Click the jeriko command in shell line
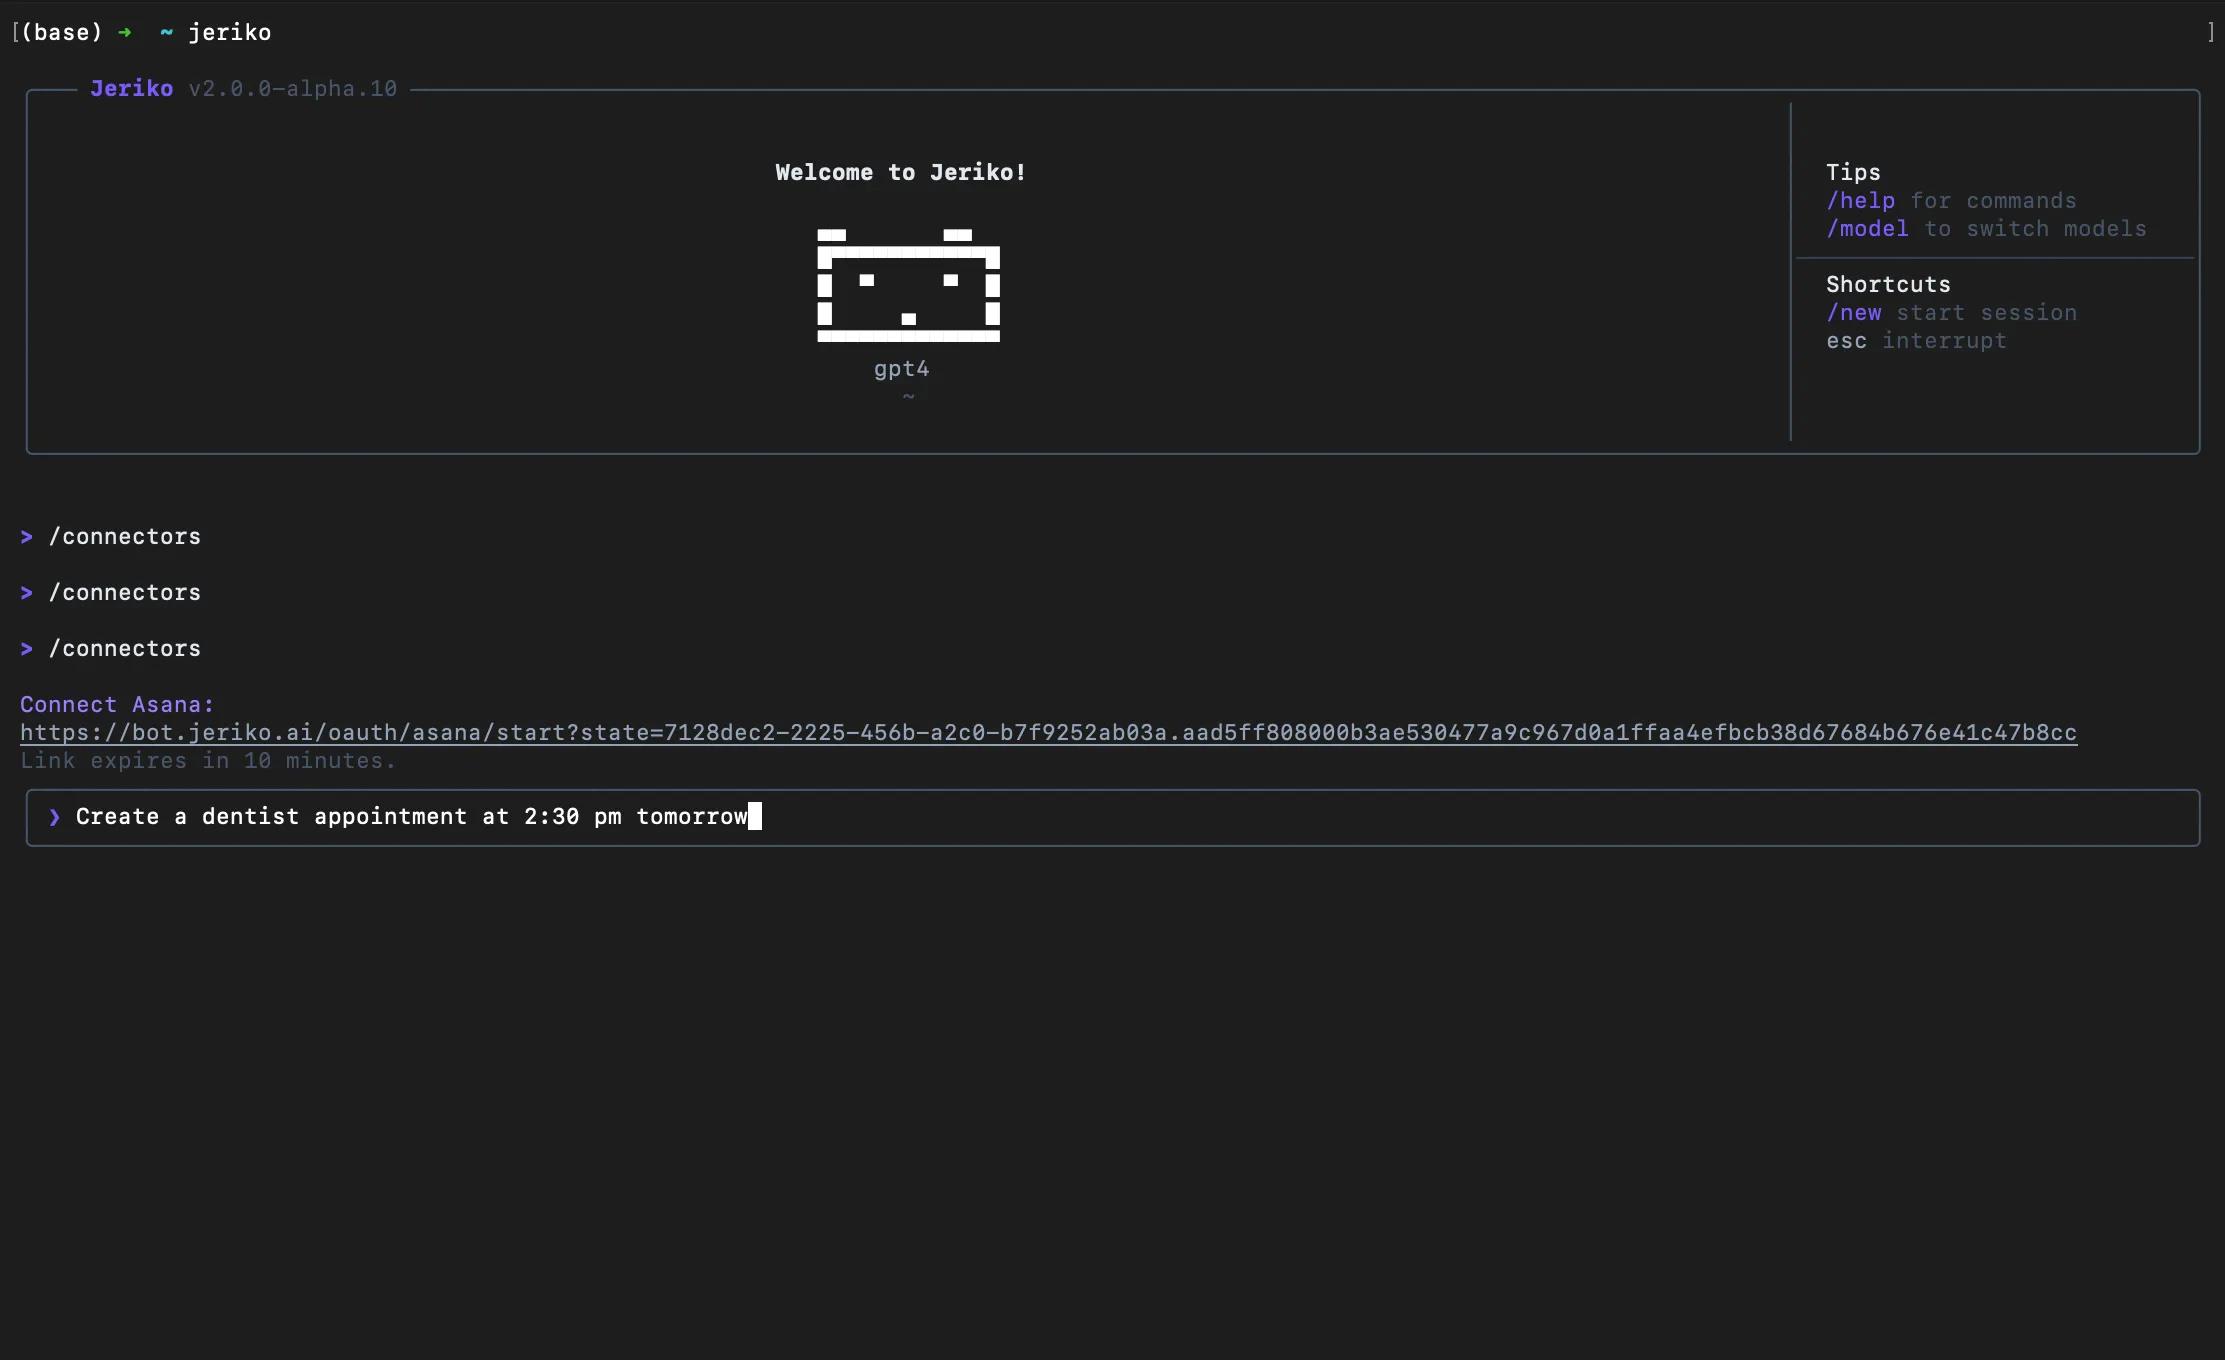 [229, 33]
